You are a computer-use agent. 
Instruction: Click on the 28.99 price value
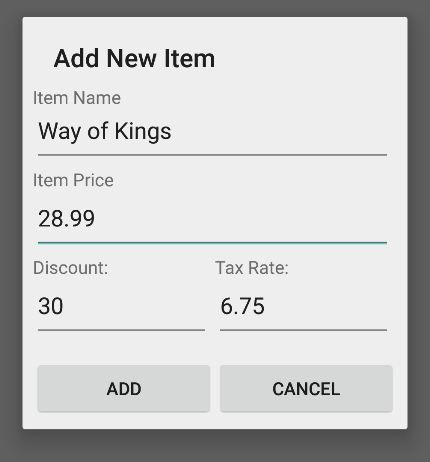point(66,219)
